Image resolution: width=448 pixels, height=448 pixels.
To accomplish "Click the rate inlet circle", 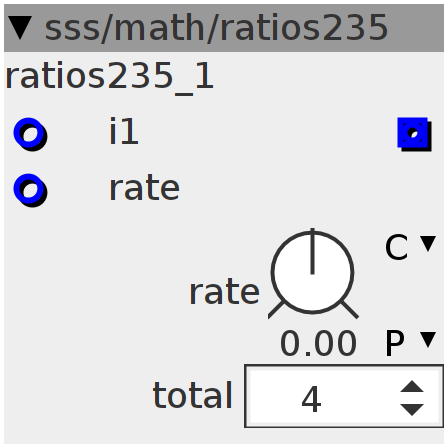I will pos(30,190).
